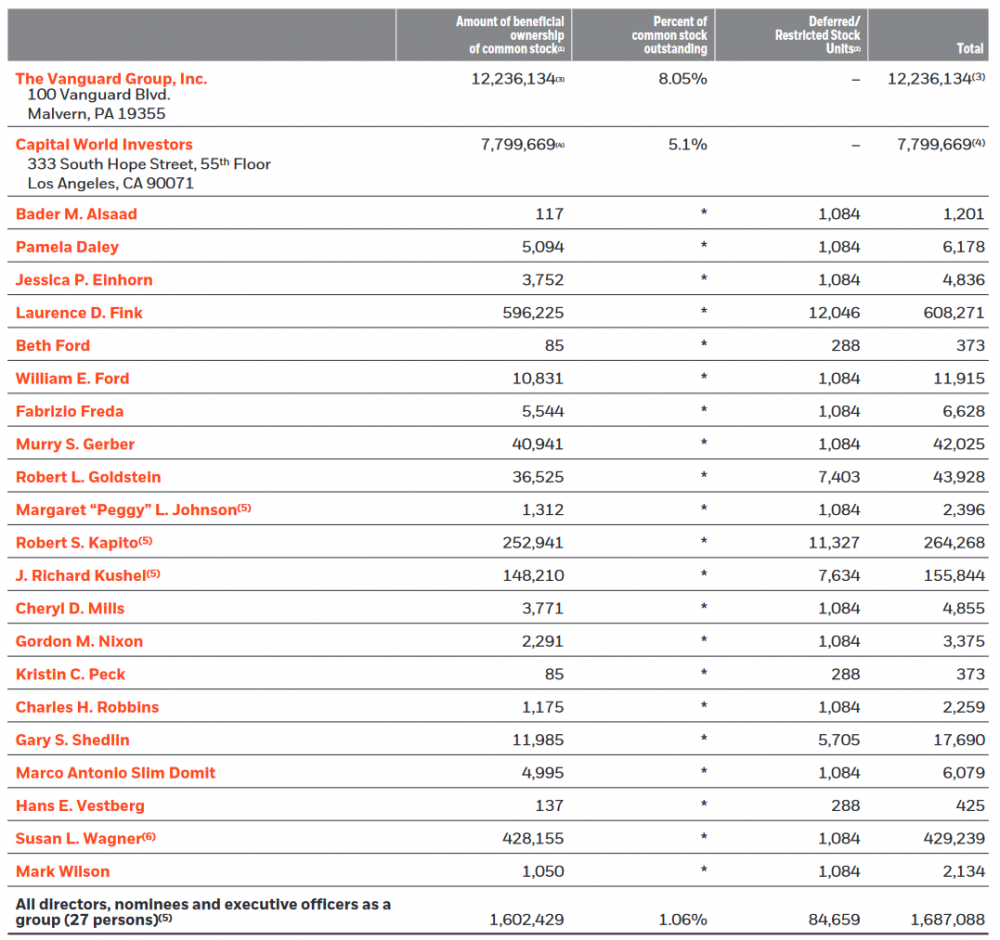Image resolution: width=1000 pixels, height=940 pixels.
Task: Click Amount of beneficial ownership header
Action: (510, 35)
